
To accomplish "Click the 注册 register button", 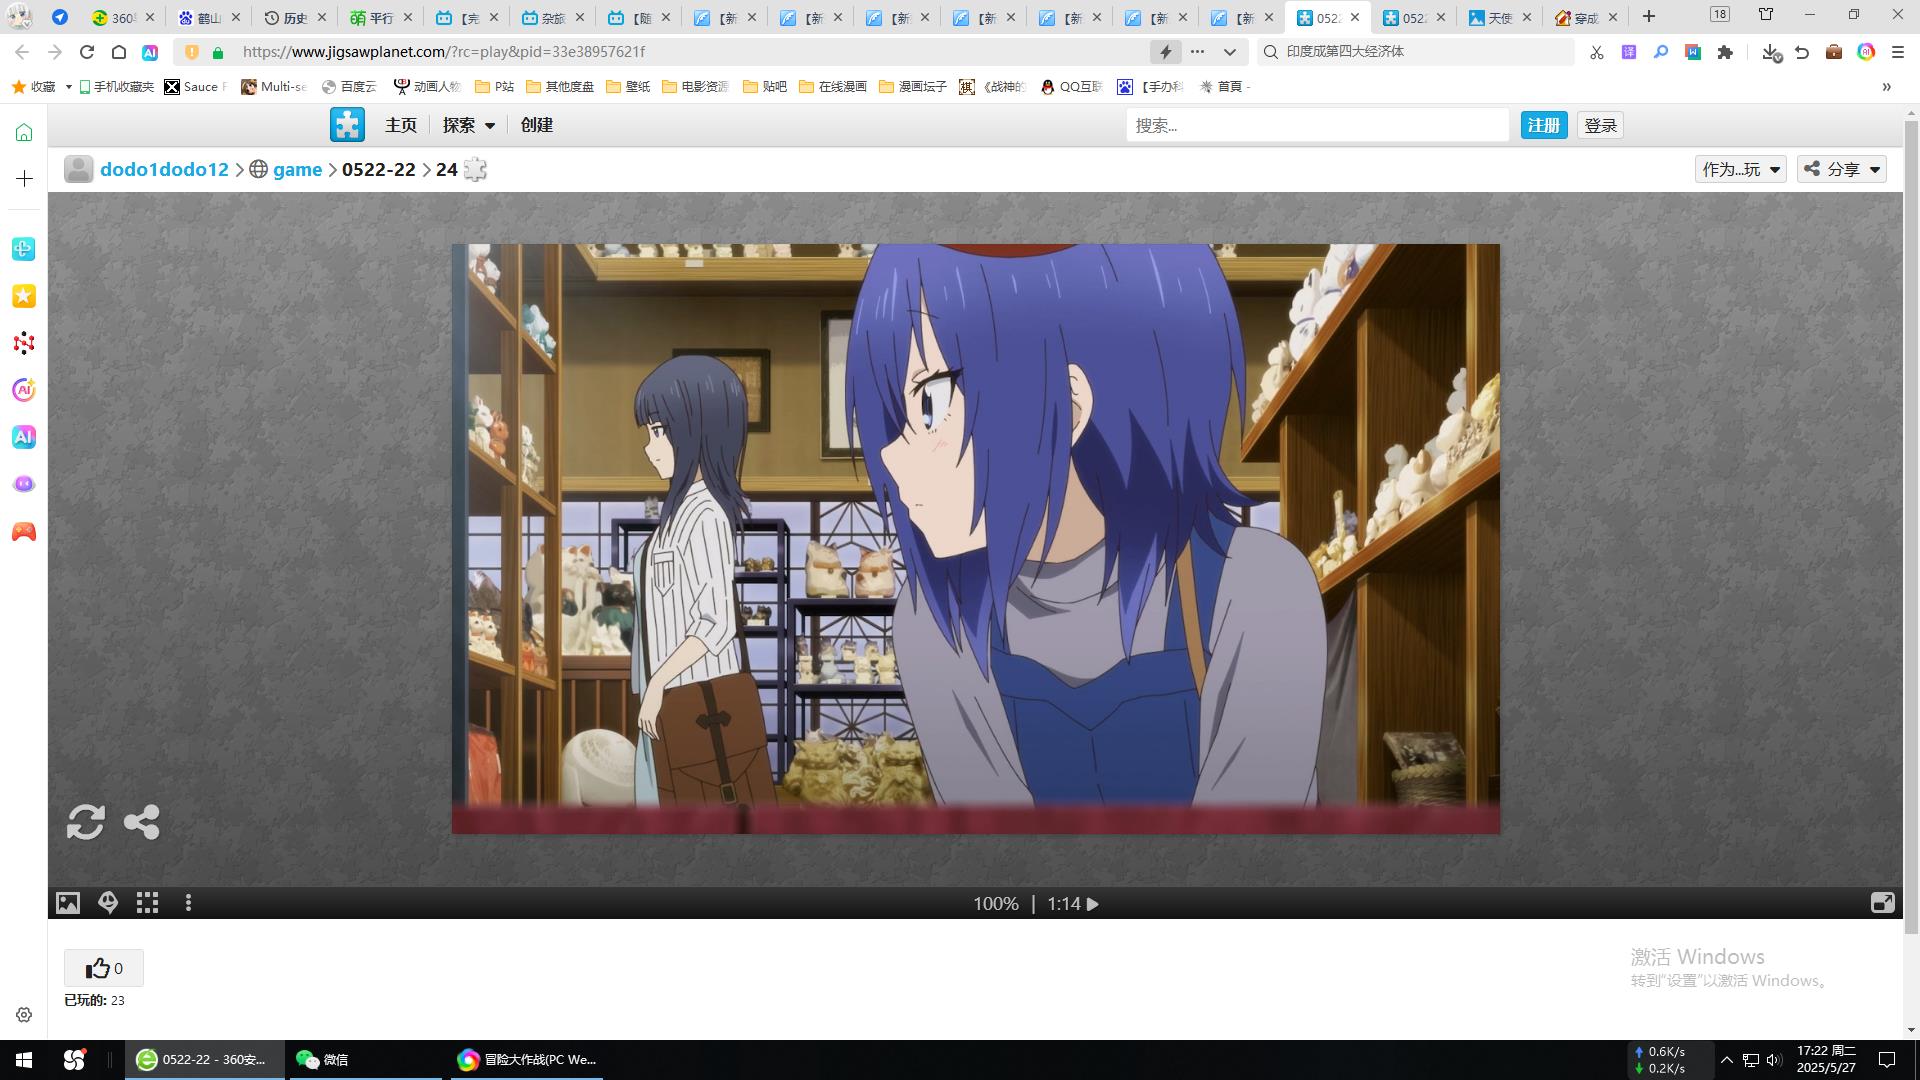I will pos(1544,125).
